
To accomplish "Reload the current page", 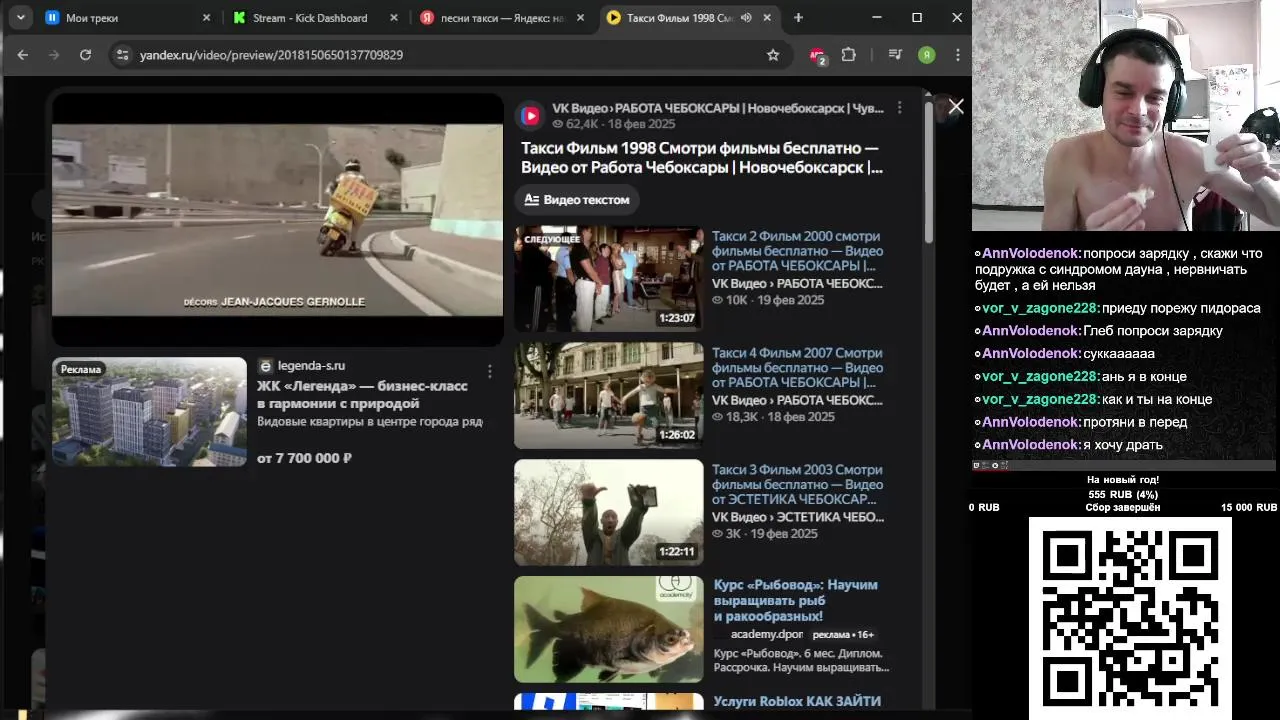I will (x=86, y=55).
